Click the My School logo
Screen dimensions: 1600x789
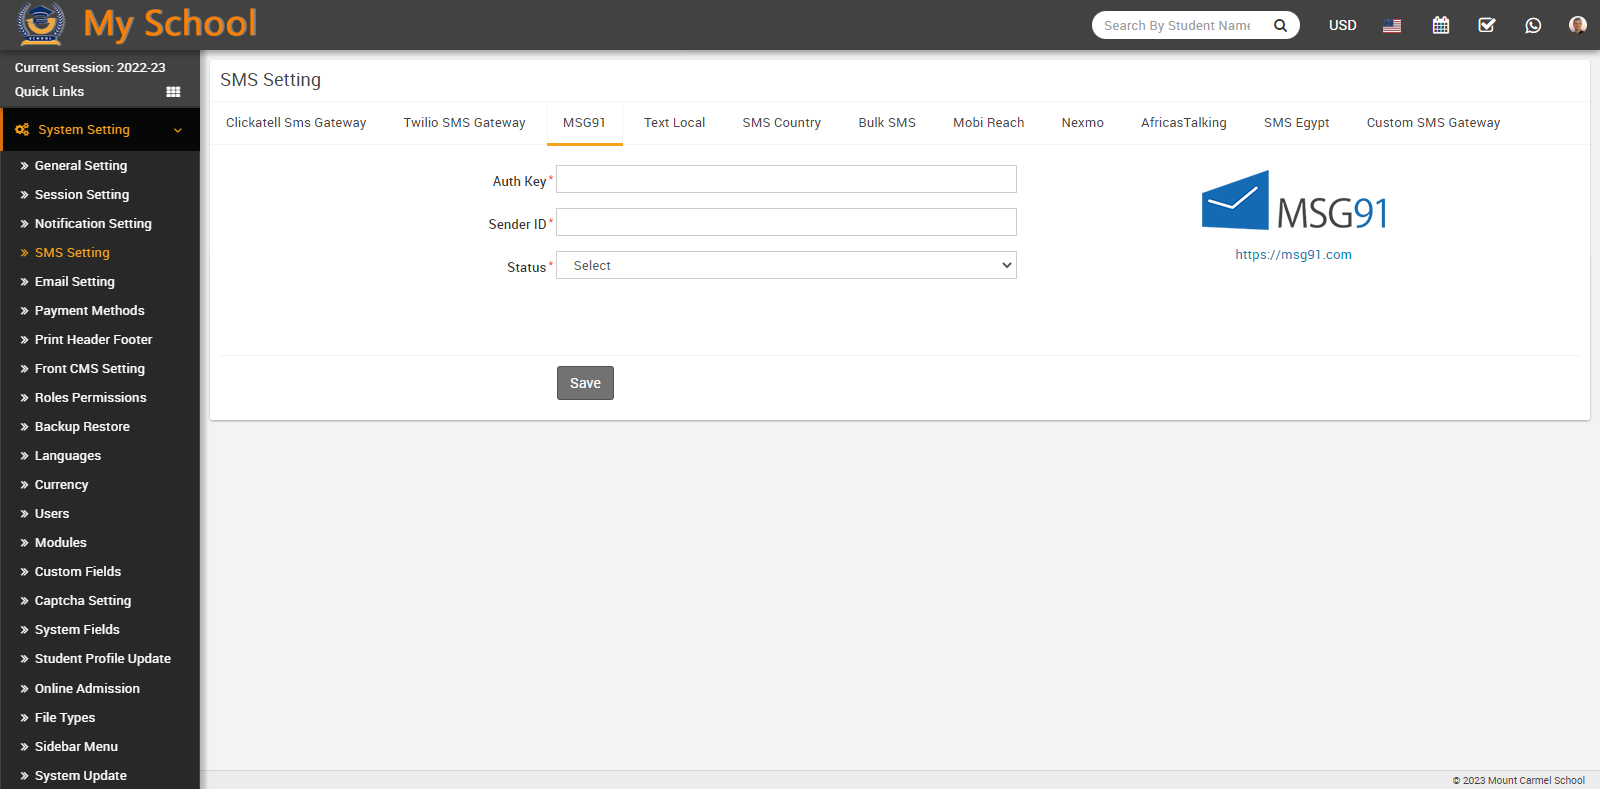[137, 24]
